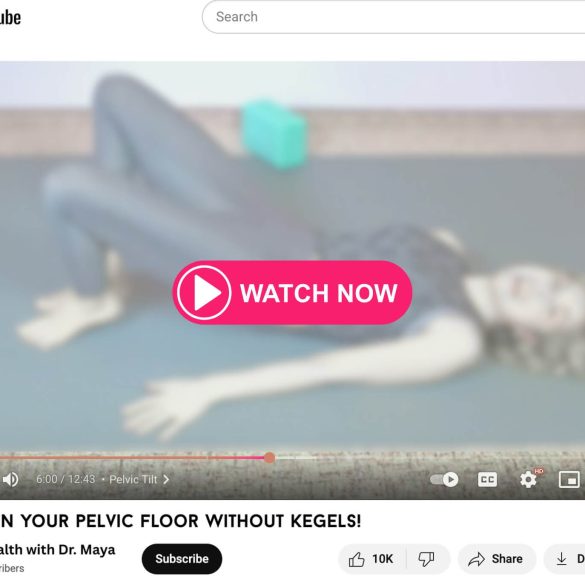The height and width of the screenshot is (585, 585).
Task: Open the Dr. Maya channel link
Action: coord(57,550)
